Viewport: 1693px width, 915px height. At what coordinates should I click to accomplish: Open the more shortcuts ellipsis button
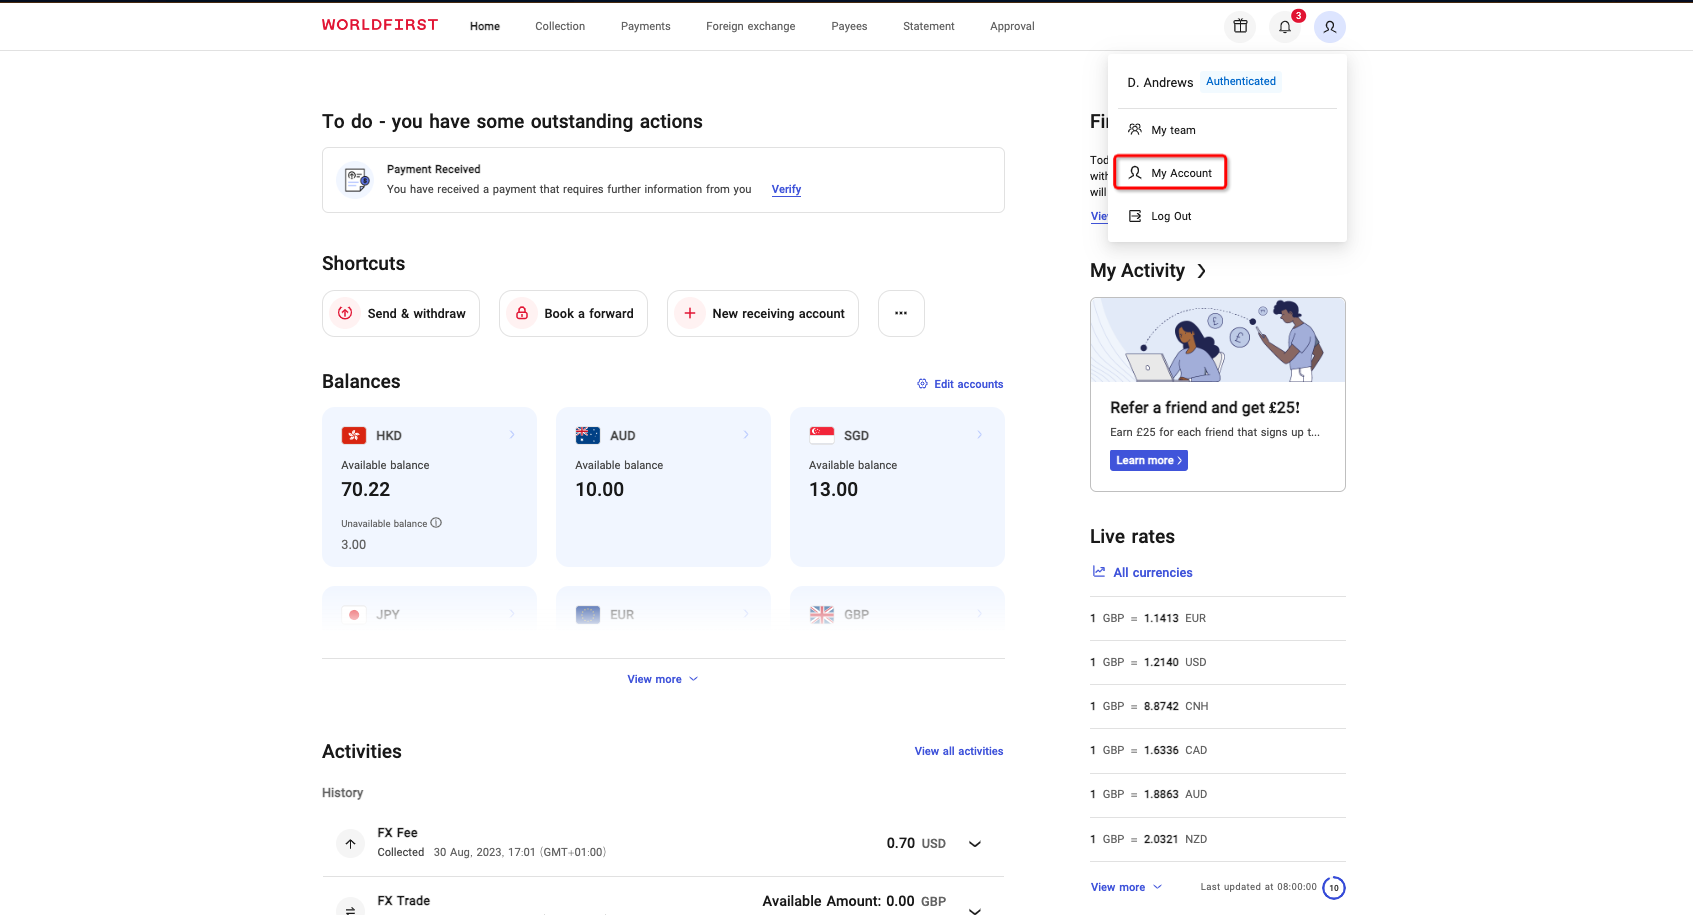point(900,313)
